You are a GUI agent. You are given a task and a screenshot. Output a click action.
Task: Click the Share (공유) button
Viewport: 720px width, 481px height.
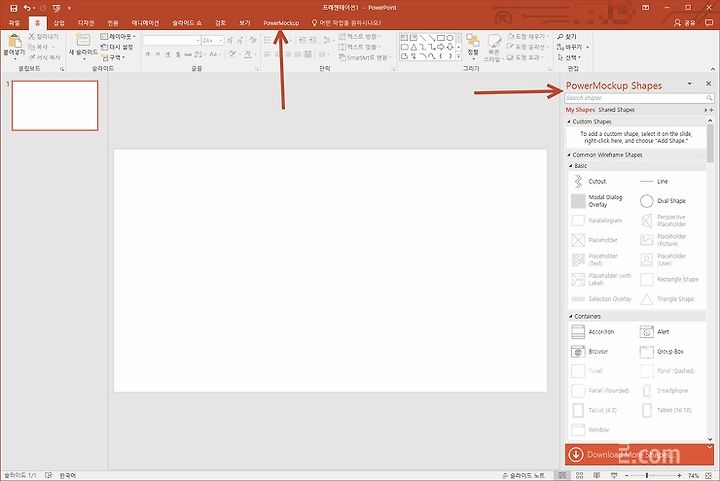point(685,22)
